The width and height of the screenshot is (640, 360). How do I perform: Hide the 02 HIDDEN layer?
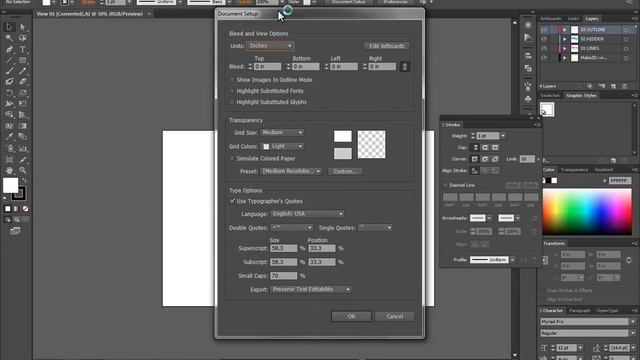[x=544, y=39]
